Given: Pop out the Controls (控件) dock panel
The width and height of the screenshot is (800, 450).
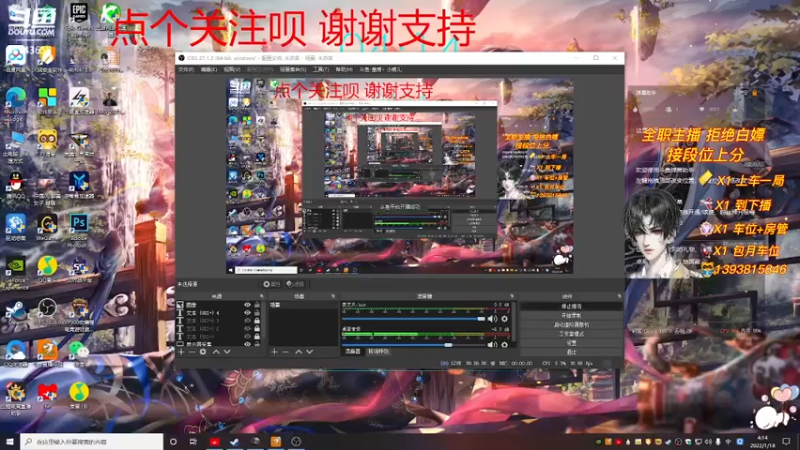Looking at the screenshot, I should pyautogui.click(x=619, y=296).
